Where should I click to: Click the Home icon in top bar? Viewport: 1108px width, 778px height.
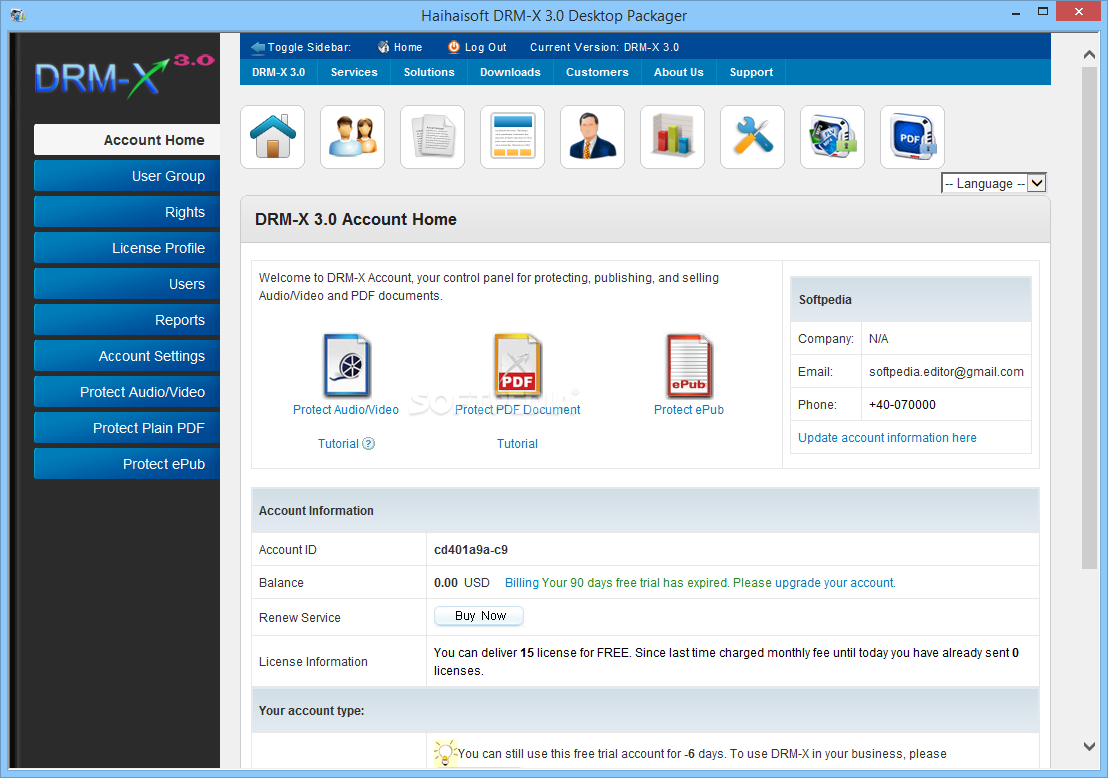383,47
